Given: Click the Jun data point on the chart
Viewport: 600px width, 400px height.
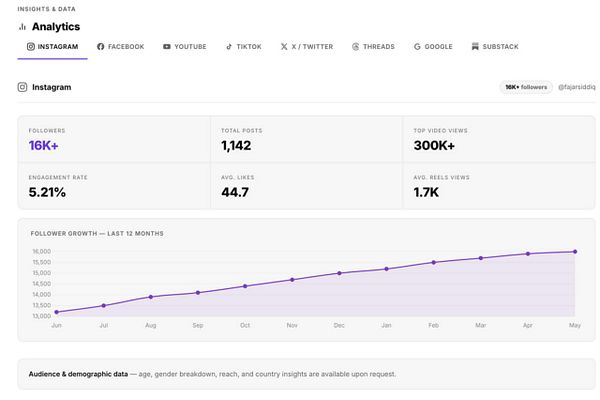Looking at the screenshot, I should (x=57, y=312).
